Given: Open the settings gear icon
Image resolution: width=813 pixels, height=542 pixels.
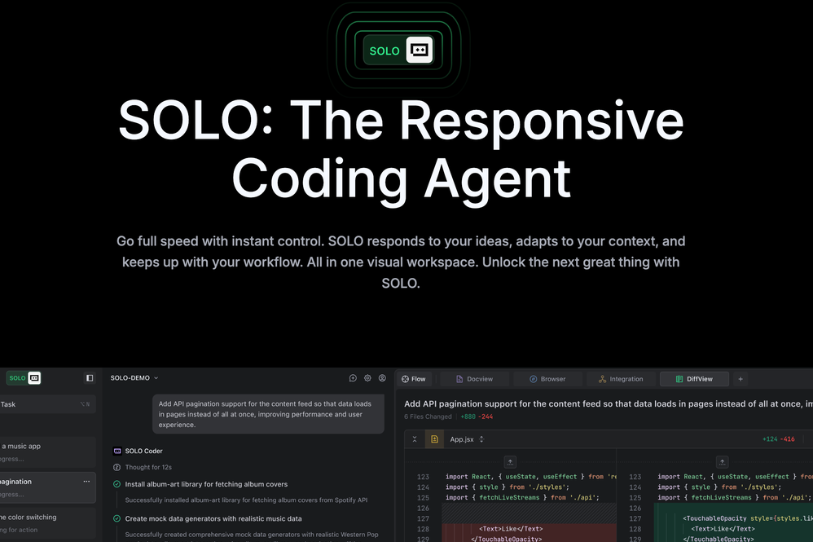Looking at the screenshot, I should click(x=368, y=378).
